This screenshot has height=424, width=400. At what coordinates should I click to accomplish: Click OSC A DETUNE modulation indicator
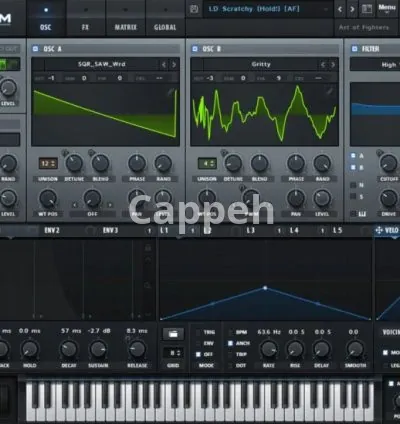tap(65, 154)
